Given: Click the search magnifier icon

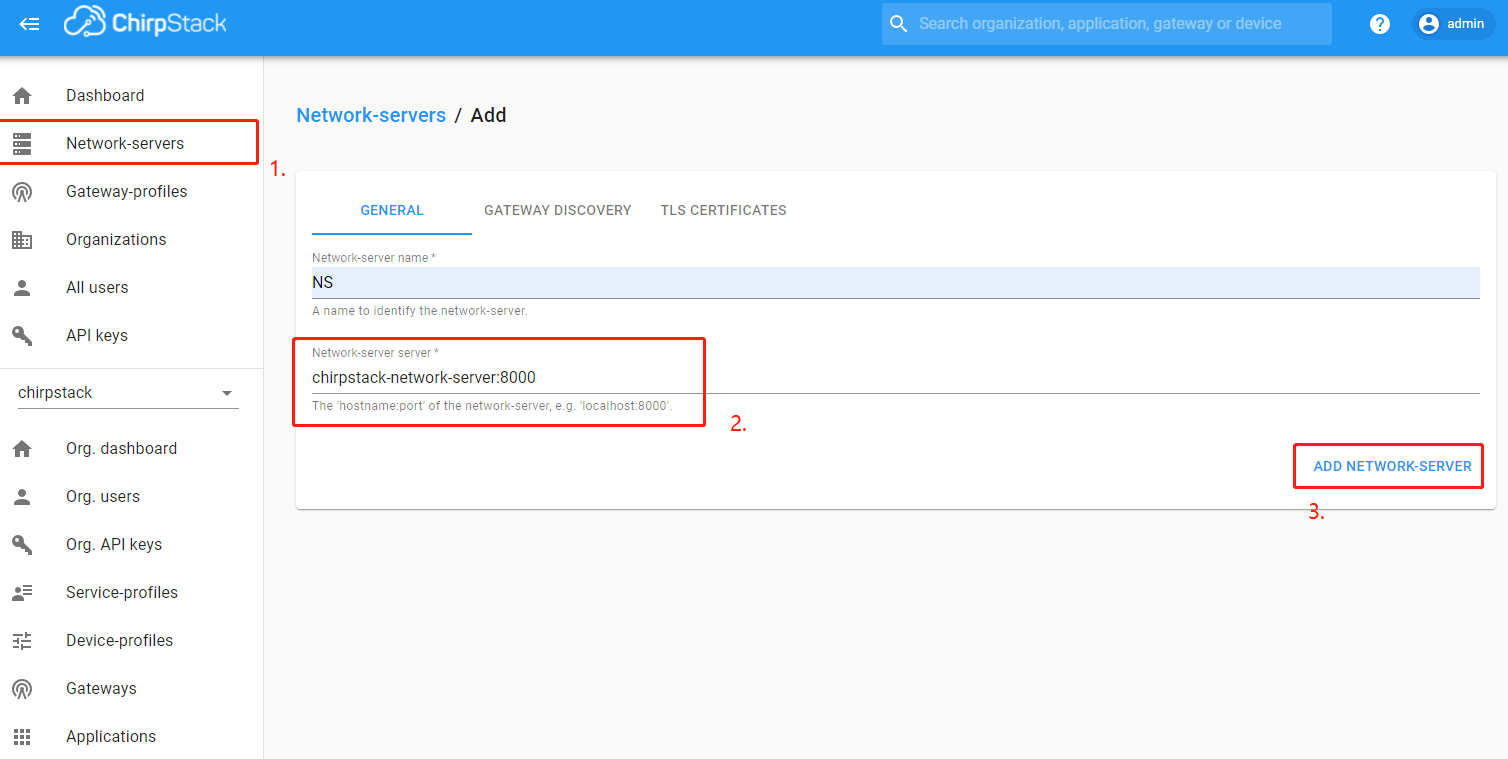Looking at the screenshot, I should (898, 24).
